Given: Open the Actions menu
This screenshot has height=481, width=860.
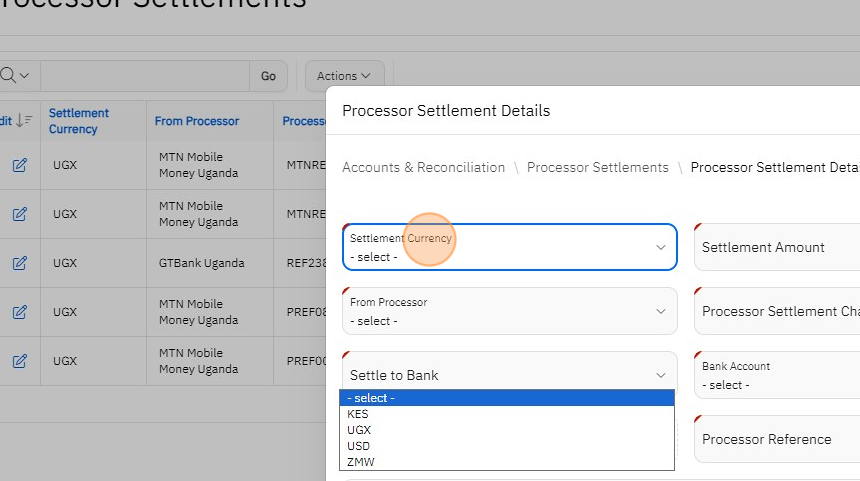Looking at the screenshot, I should (x=343, y=76).
